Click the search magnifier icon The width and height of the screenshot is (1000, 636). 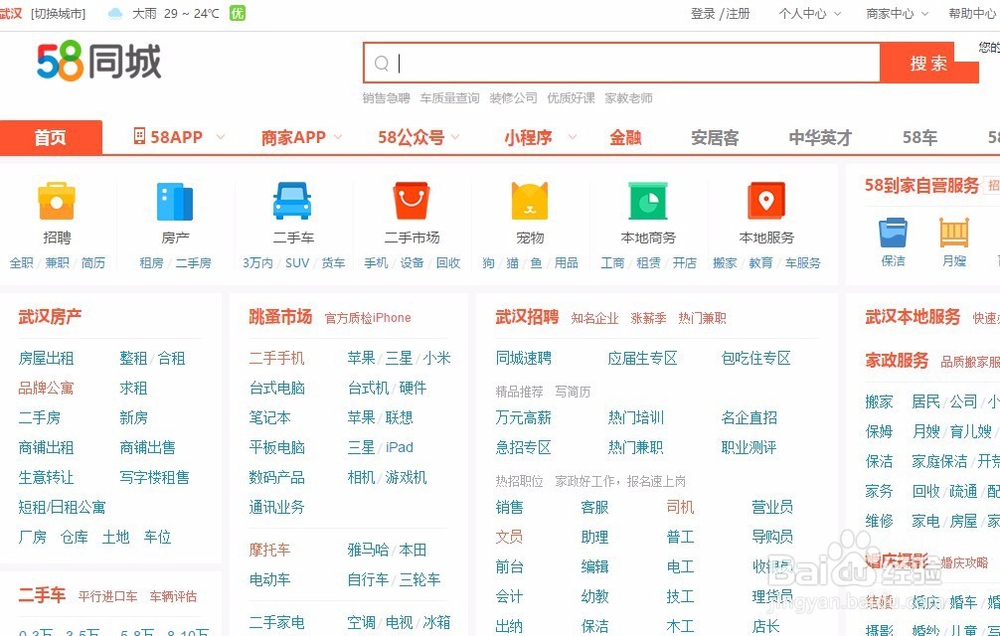click(381, 63)
